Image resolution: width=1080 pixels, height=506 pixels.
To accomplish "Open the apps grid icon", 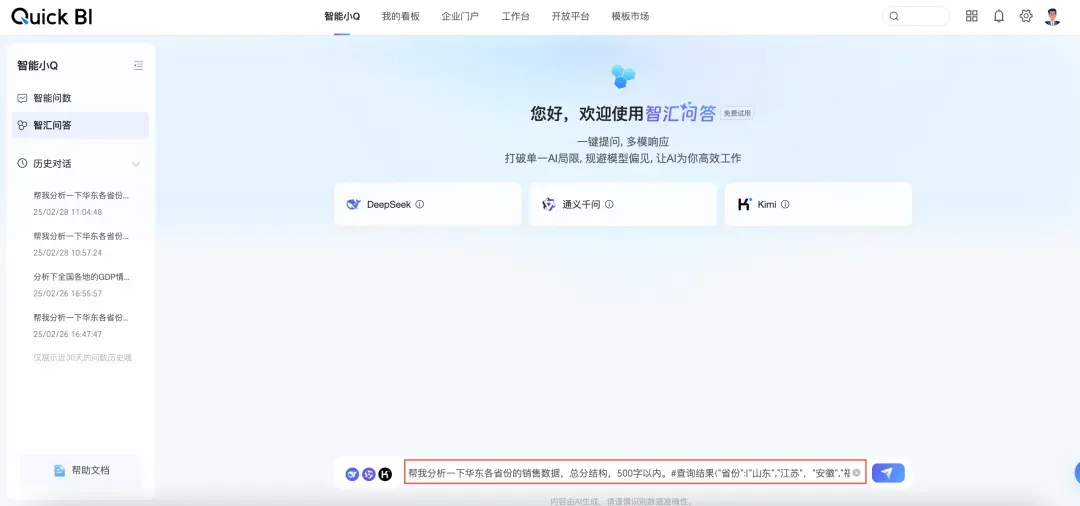I will [972, 16].
